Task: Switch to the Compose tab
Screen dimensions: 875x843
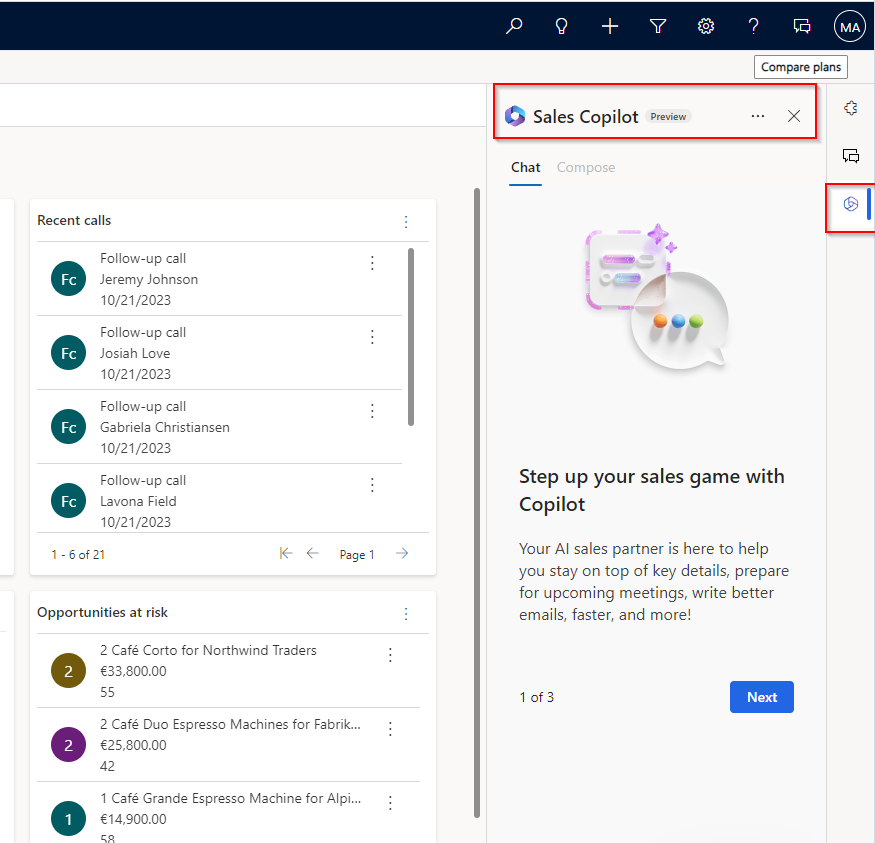Action: click(x=586, y=167)
